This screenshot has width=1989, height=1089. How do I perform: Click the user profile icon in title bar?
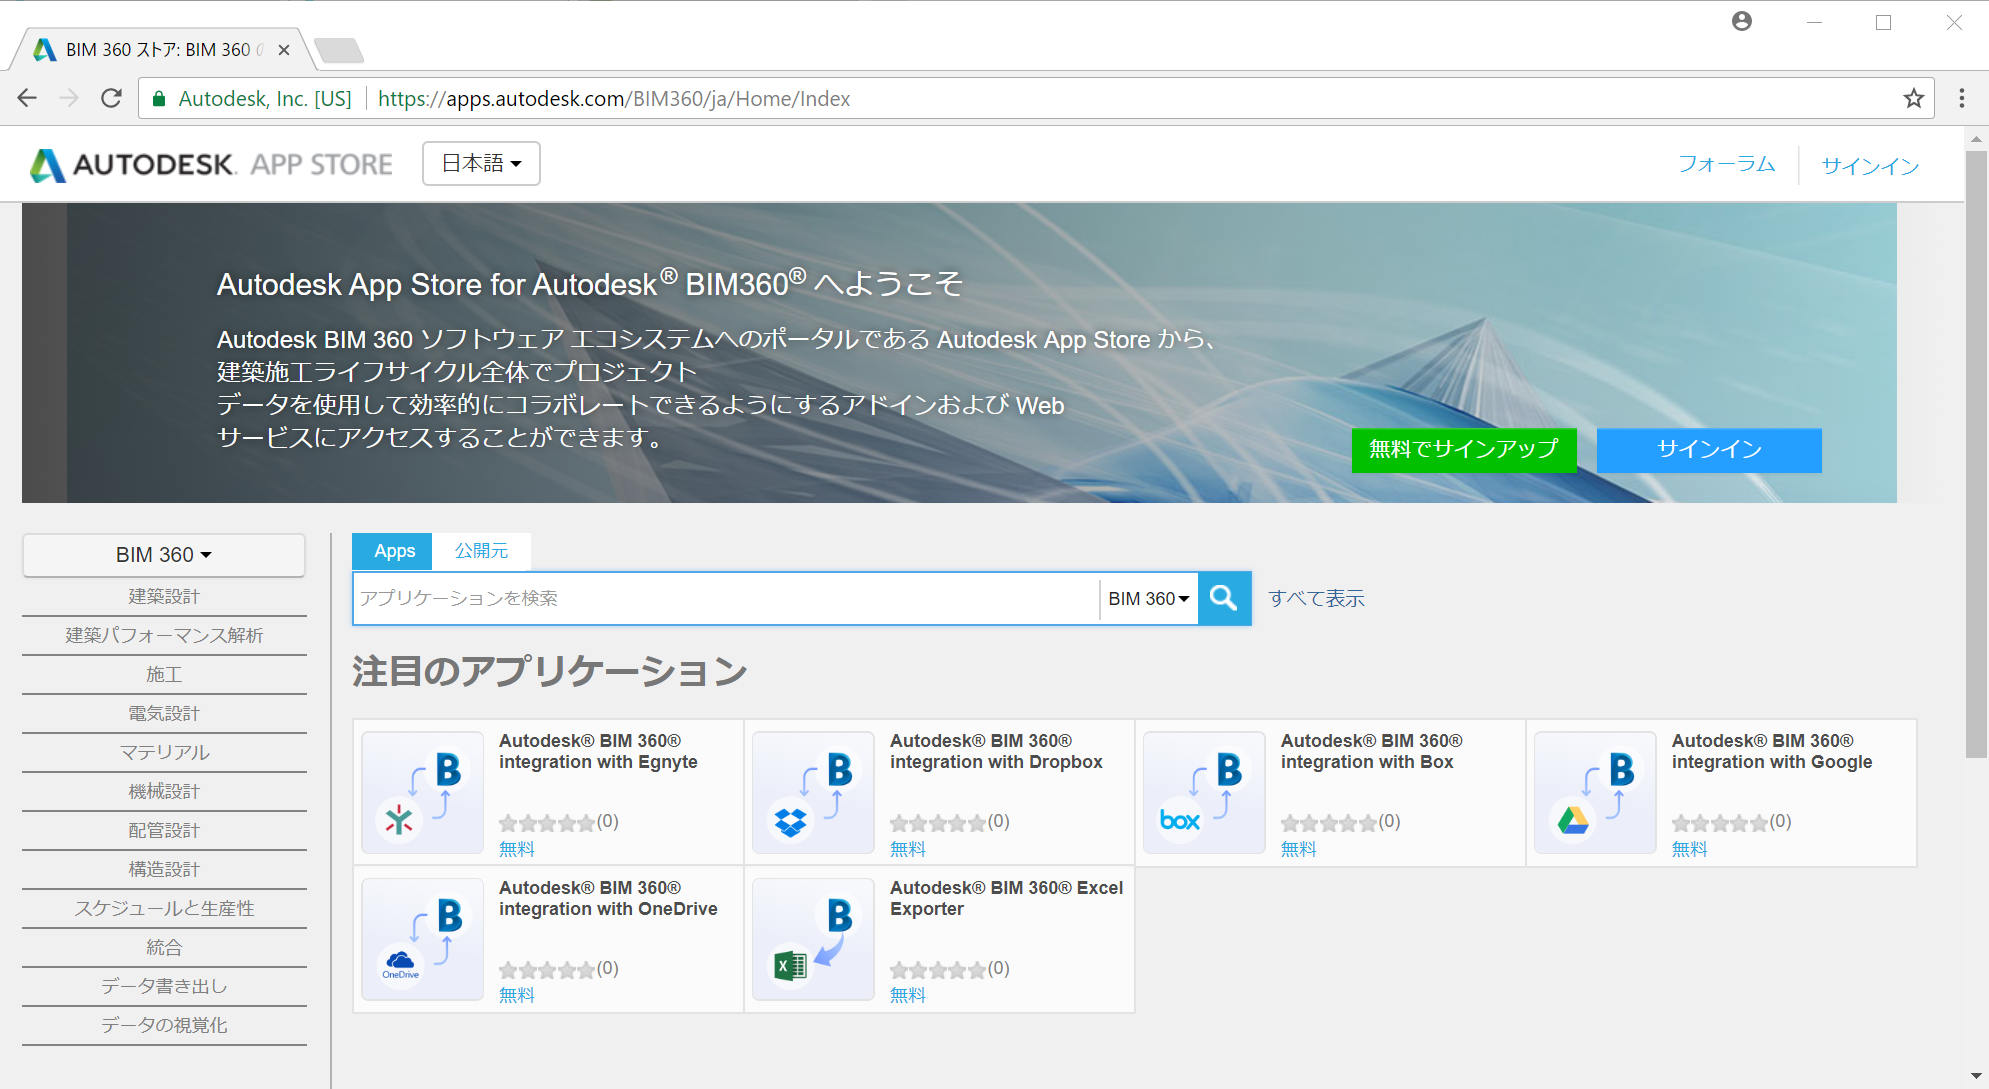click(x=1742, y=21)
